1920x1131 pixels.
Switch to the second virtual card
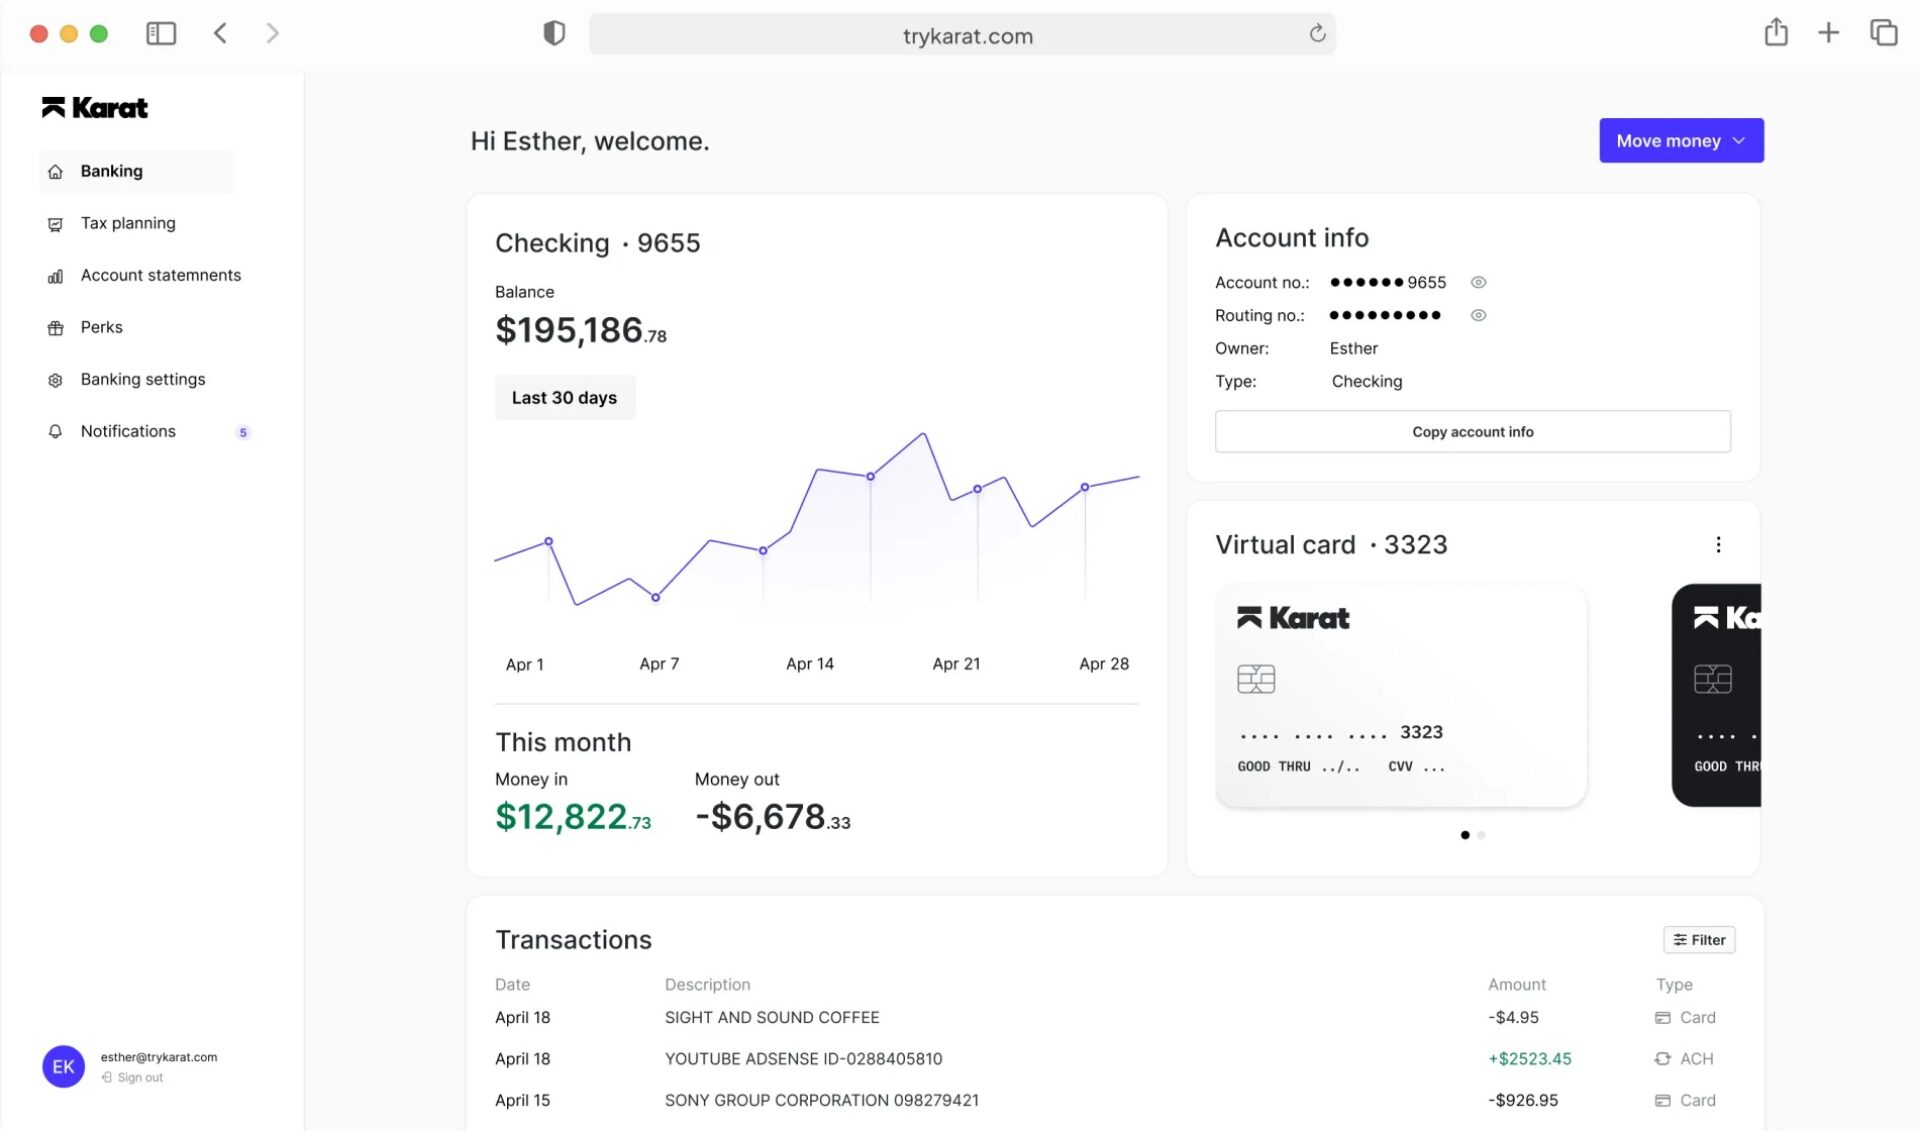(1481, 835)
